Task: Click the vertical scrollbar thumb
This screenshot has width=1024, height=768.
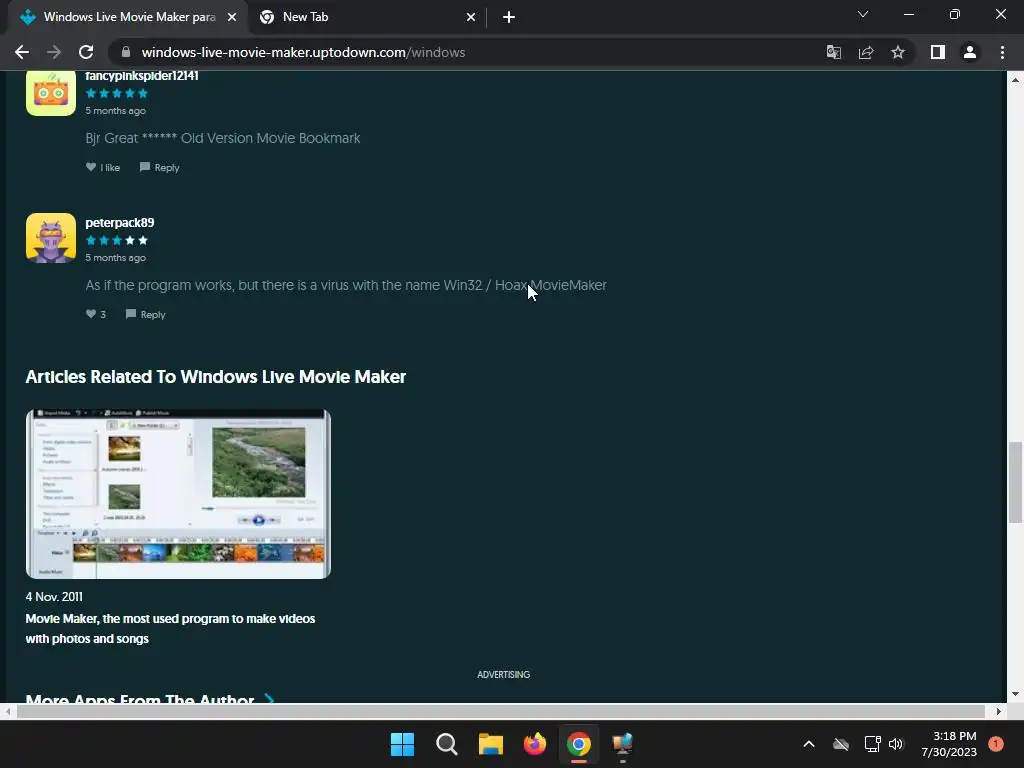Action: click(1015, 483)
